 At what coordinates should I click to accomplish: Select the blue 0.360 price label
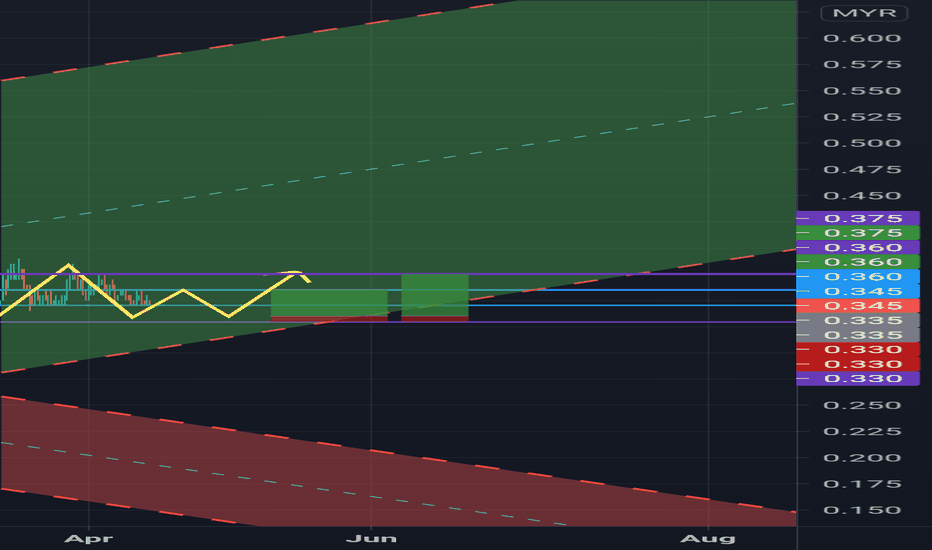click(858, 276)
